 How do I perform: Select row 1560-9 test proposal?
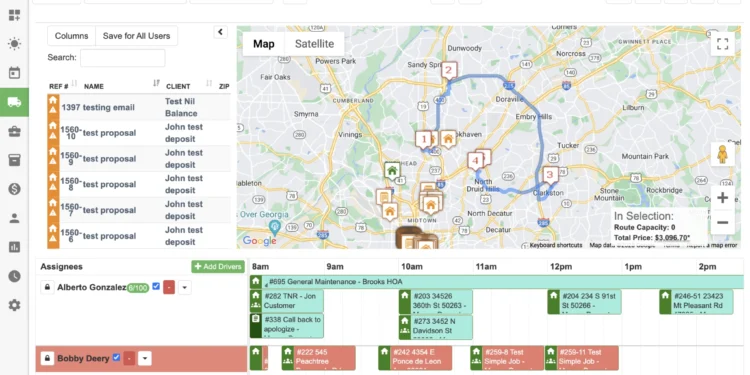139,159
